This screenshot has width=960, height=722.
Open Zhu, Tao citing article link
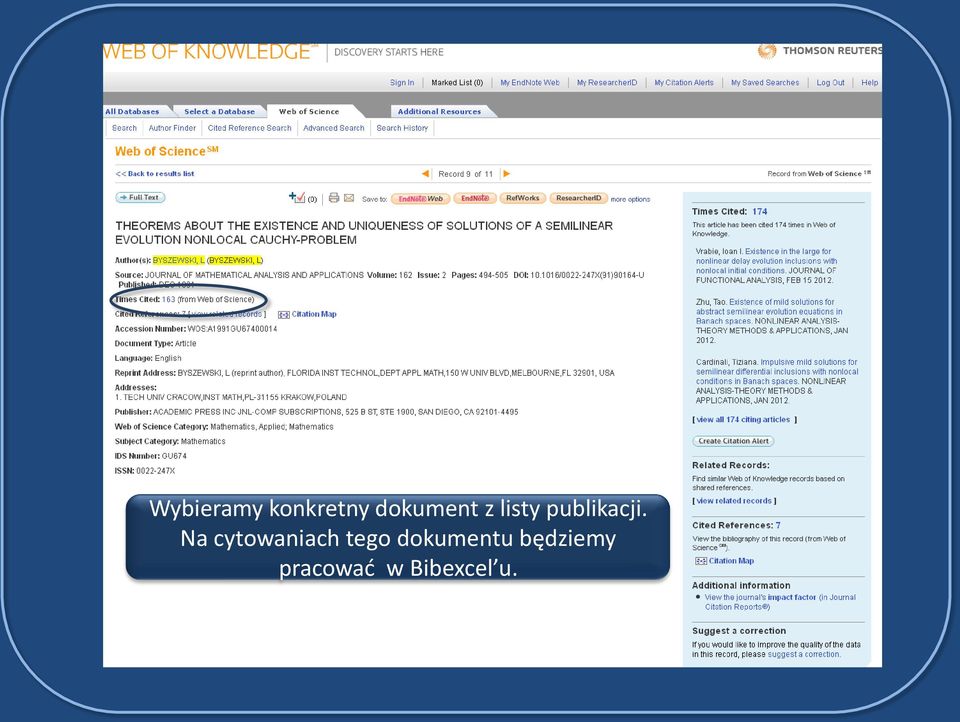click(x=769, y=311)
